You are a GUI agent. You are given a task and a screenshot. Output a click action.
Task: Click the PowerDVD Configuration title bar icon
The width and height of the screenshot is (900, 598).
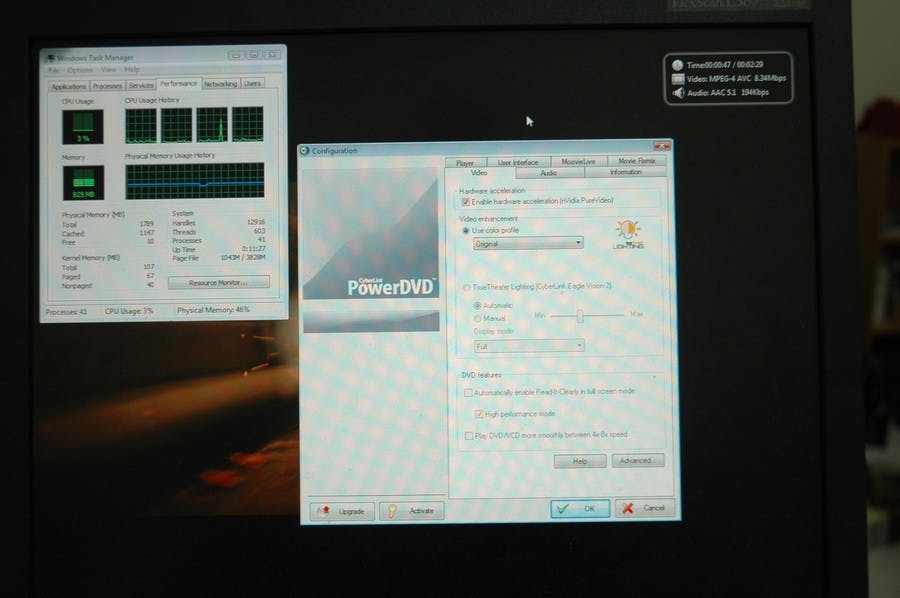tap(304, 151)
